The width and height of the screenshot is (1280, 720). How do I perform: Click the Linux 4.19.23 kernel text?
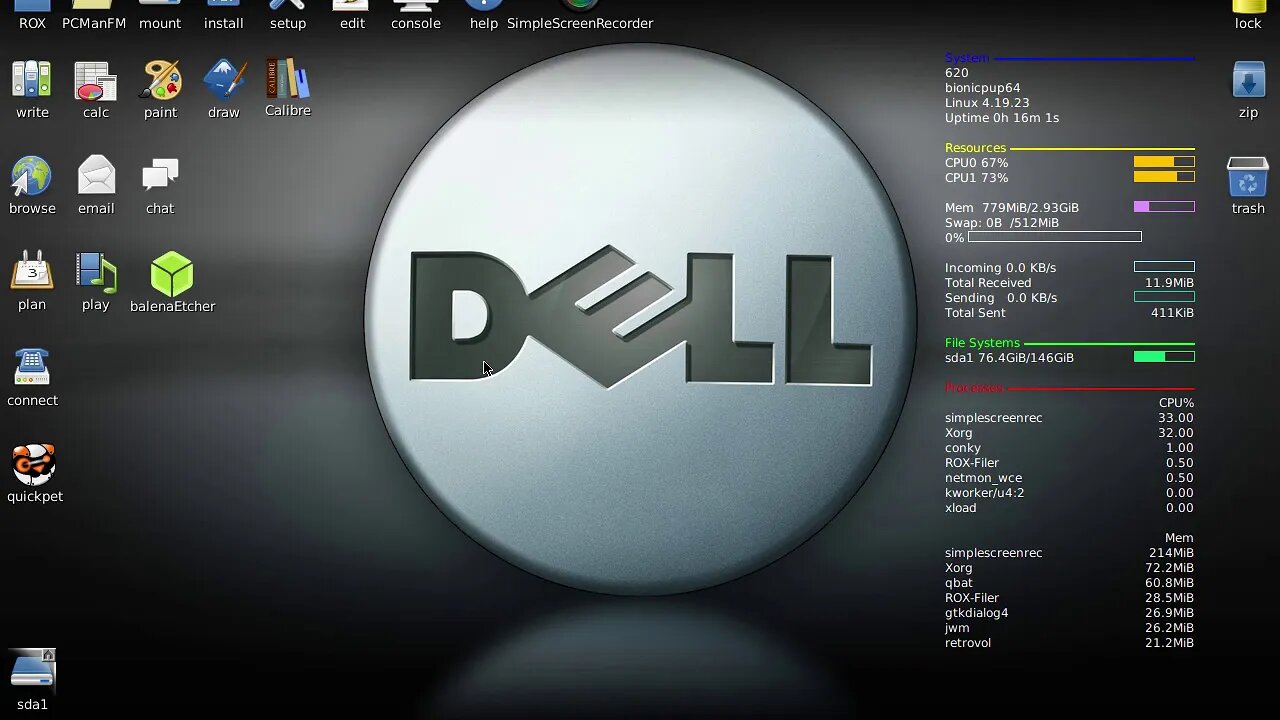(987, 103)
